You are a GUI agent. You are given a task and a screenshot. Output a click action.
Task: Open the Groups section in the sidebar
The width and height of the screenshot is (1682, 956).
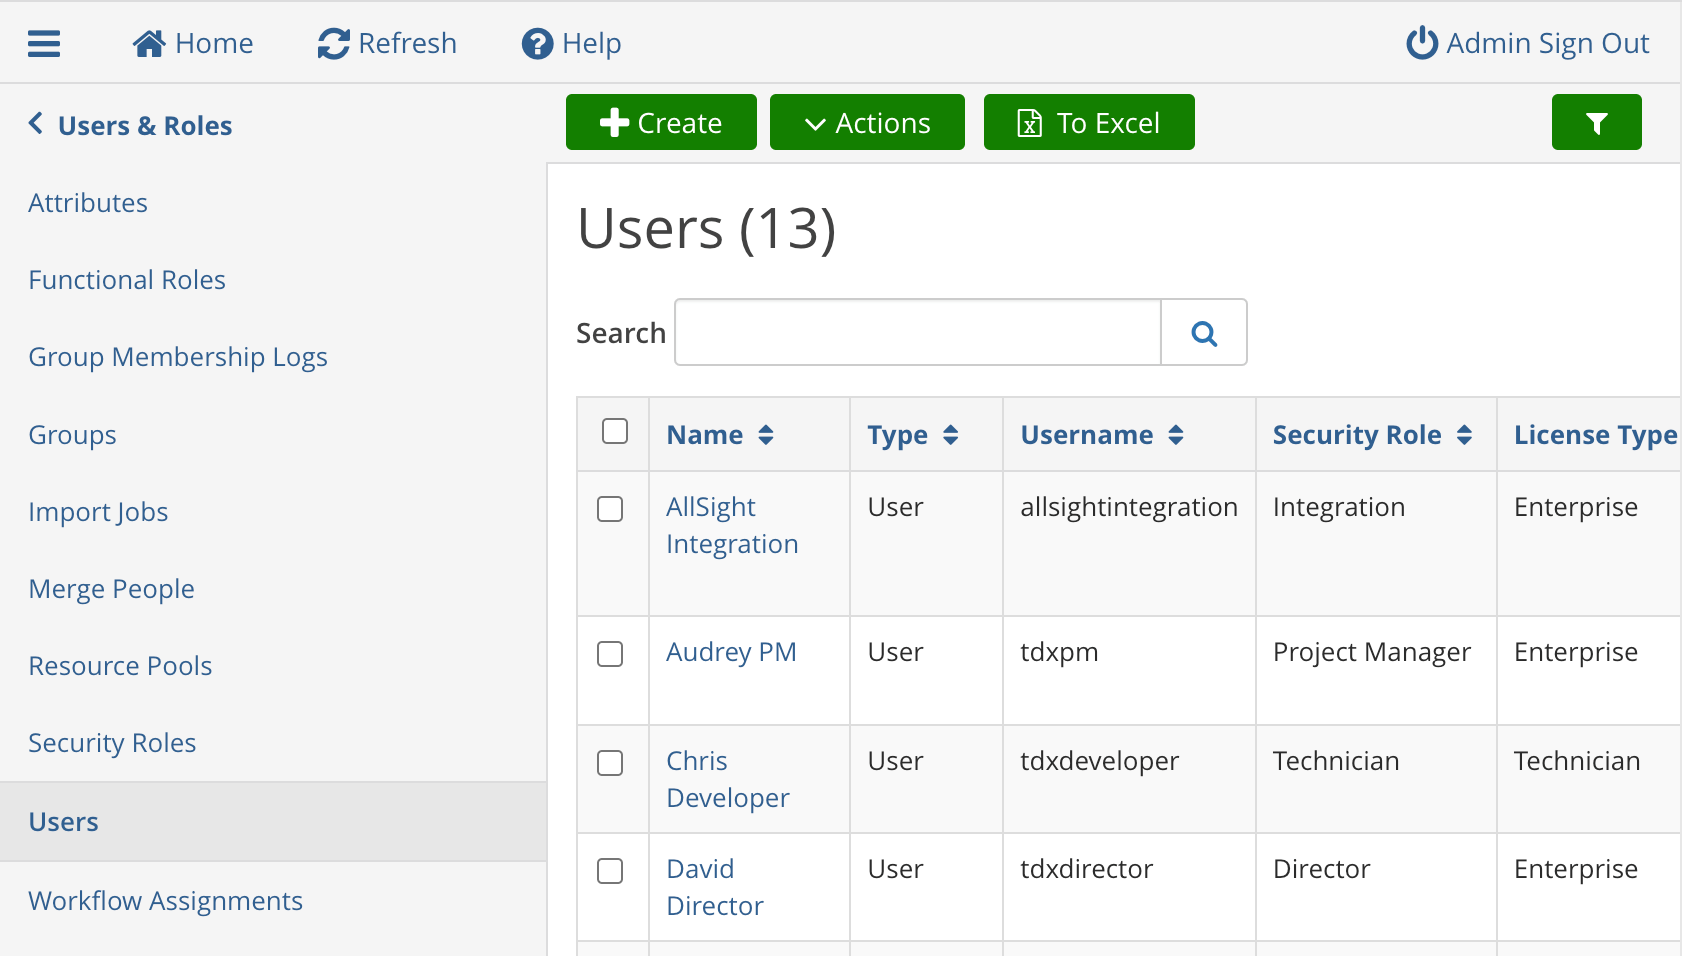(x=71, y=434)
